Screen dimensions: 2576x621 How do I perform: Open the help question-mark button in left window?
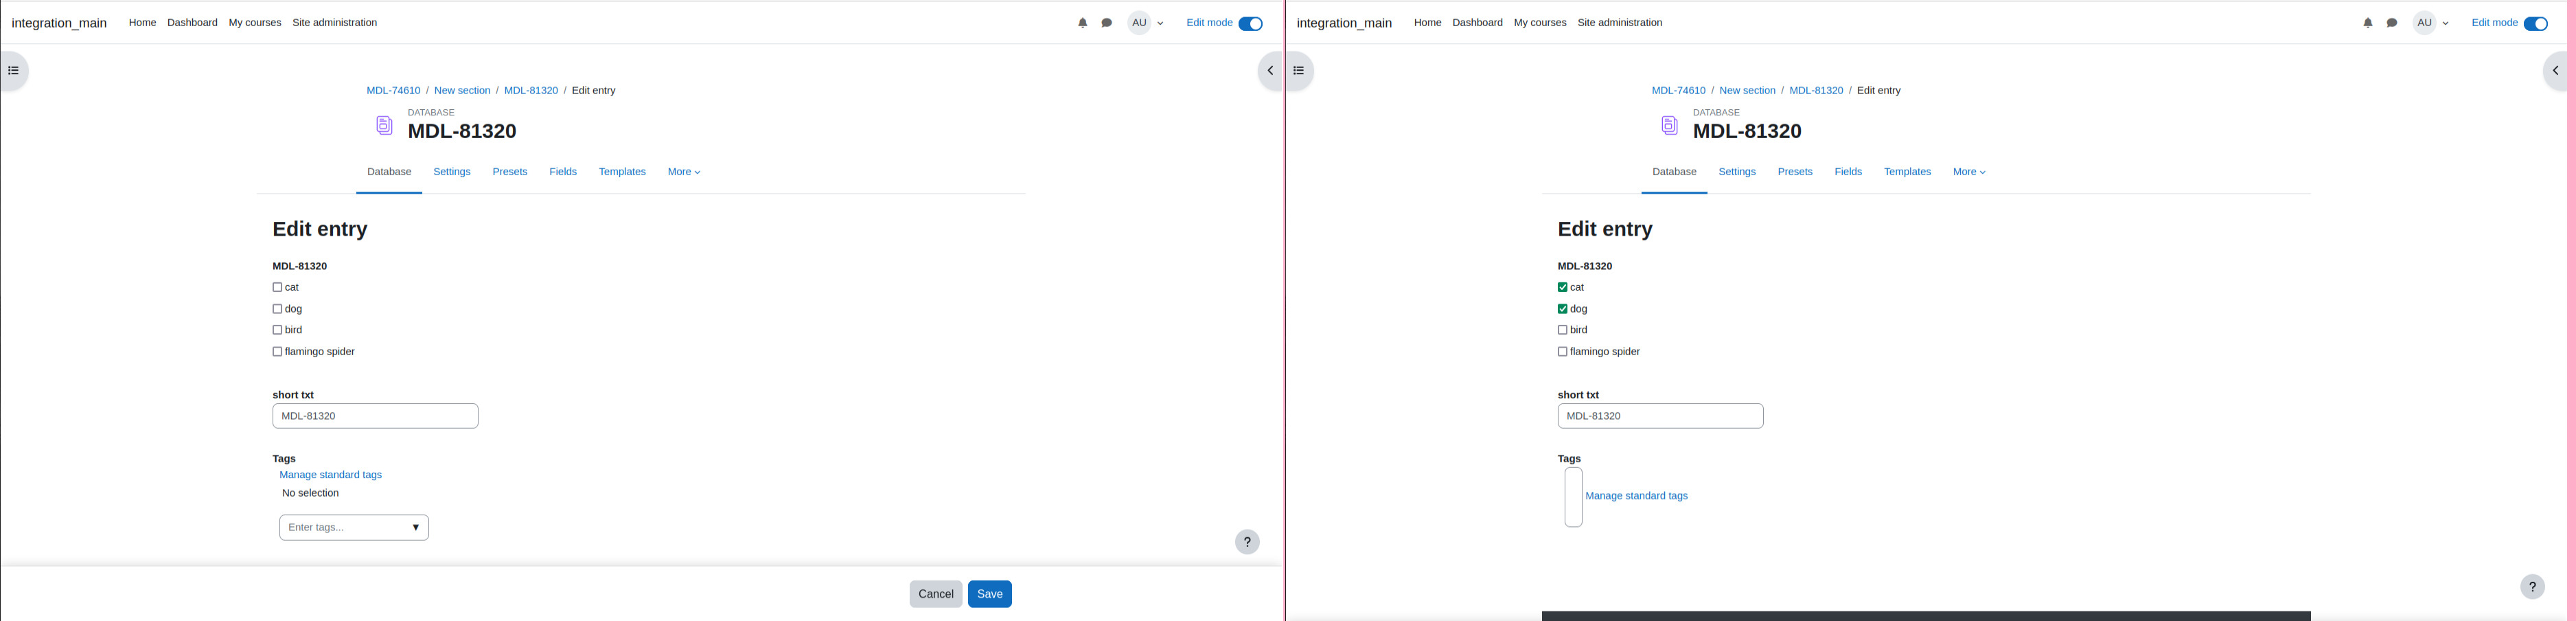click(1247, 542)
